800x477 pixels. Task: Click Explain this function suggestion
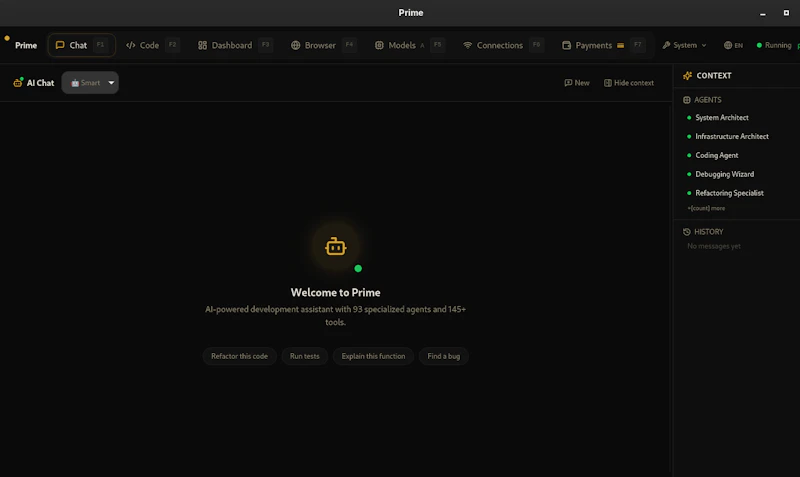click(x=373, y=356)
